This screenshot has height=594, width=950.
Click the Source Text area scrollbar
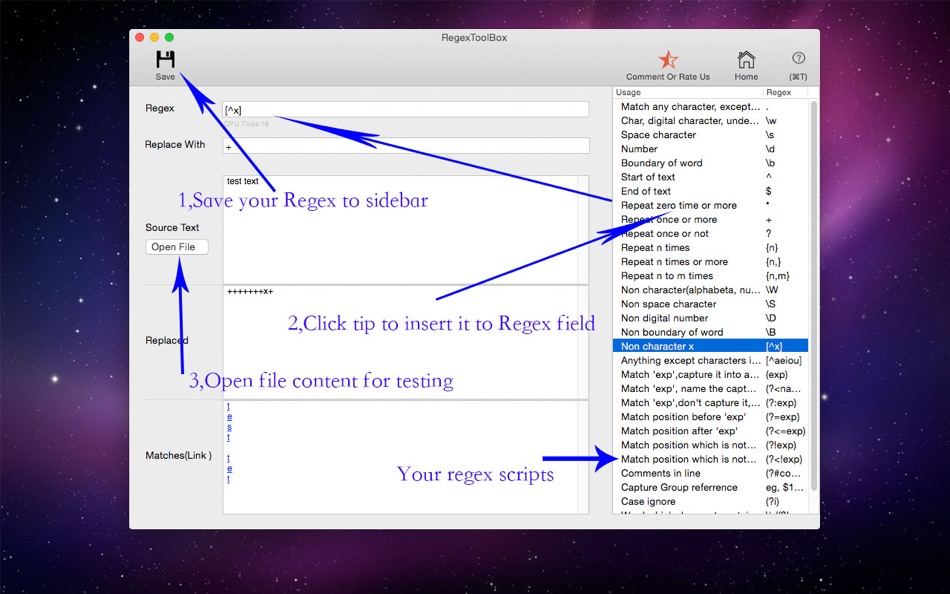(x=583, y=229)
